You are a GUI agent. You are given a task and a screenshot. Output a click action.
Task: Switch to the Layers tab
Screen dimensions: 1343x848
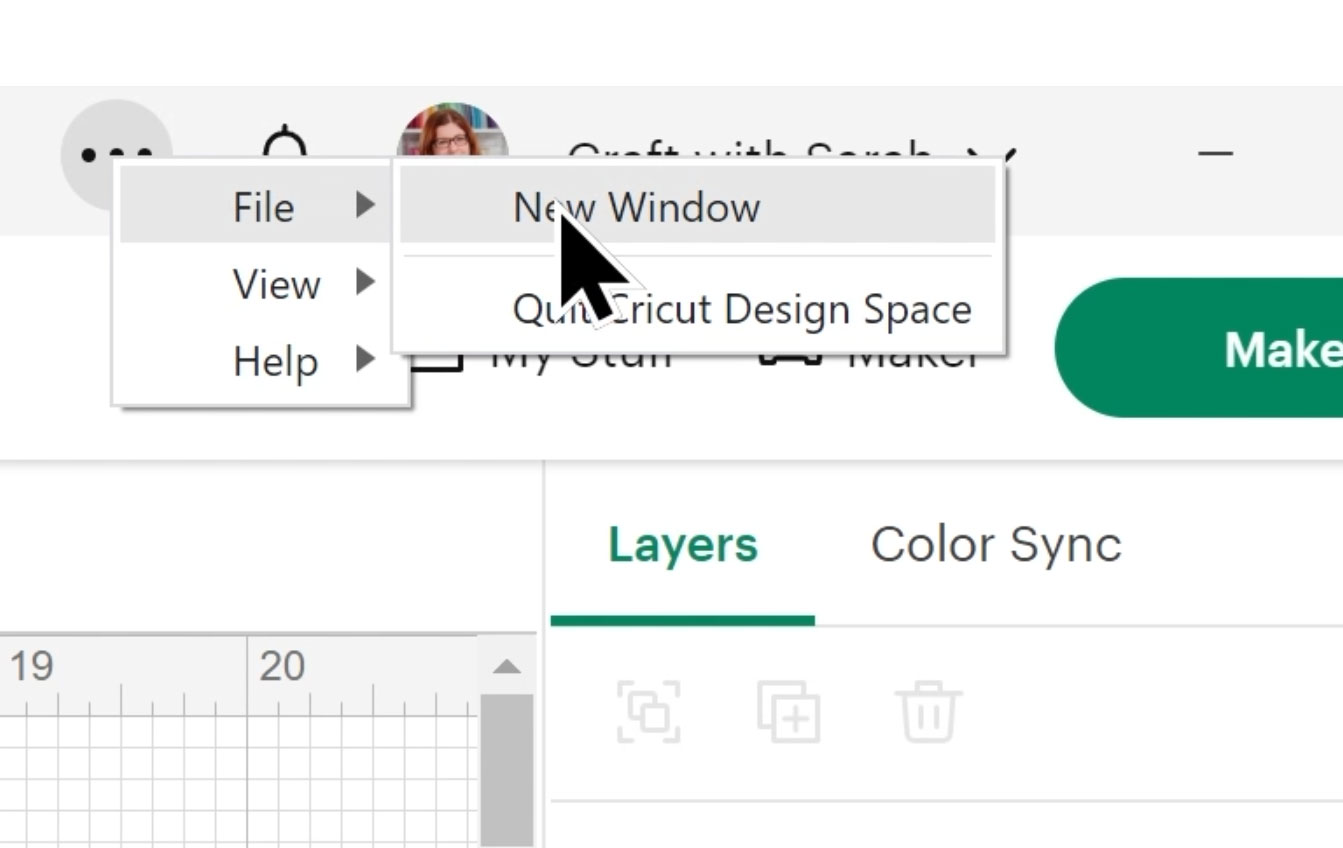tap(683, 545)
